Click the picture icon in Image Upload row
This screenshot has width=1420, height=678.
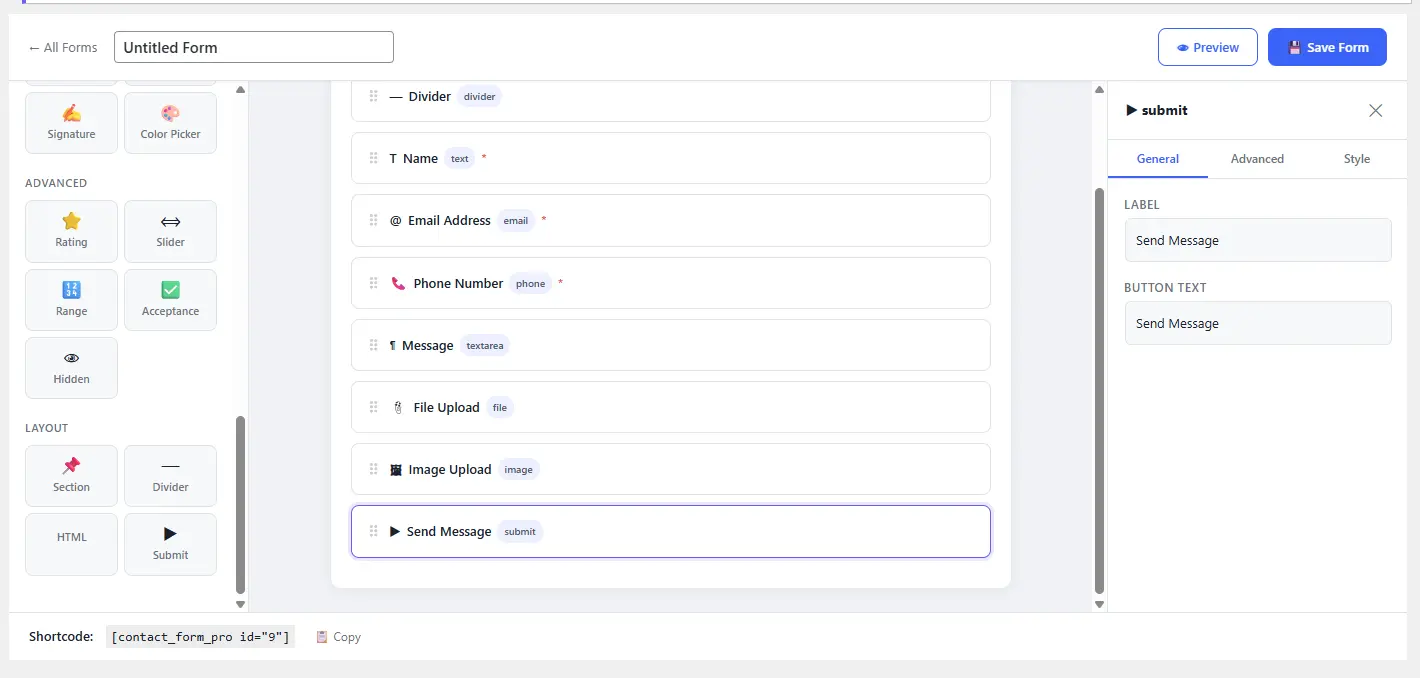[x=396, y=469]
